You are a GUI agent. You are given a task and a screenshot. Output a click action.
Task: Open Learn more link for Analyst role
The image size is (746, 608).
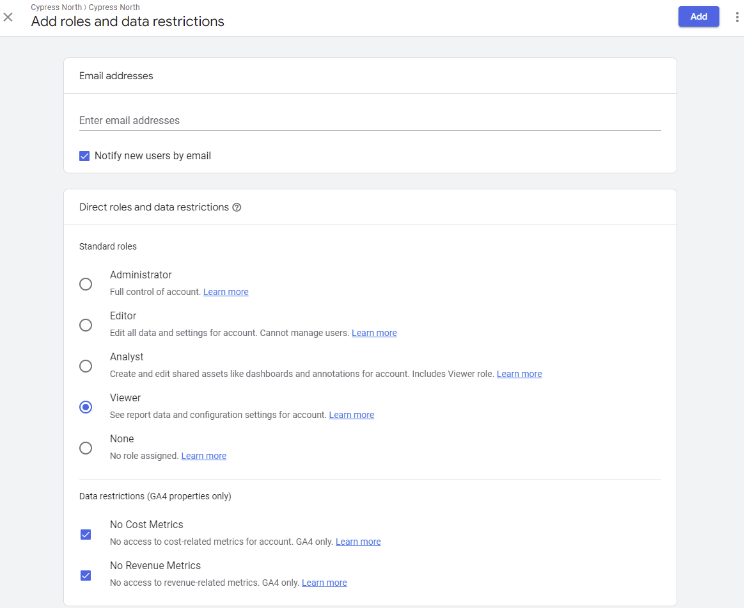pos(519,374)
